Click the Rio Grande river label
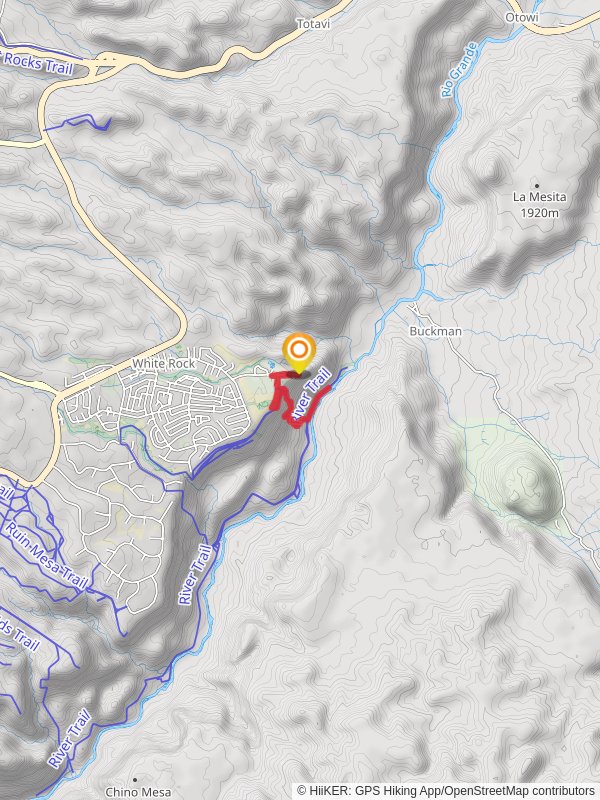This screenshot has height=800, width=600. tap(459, 70)
